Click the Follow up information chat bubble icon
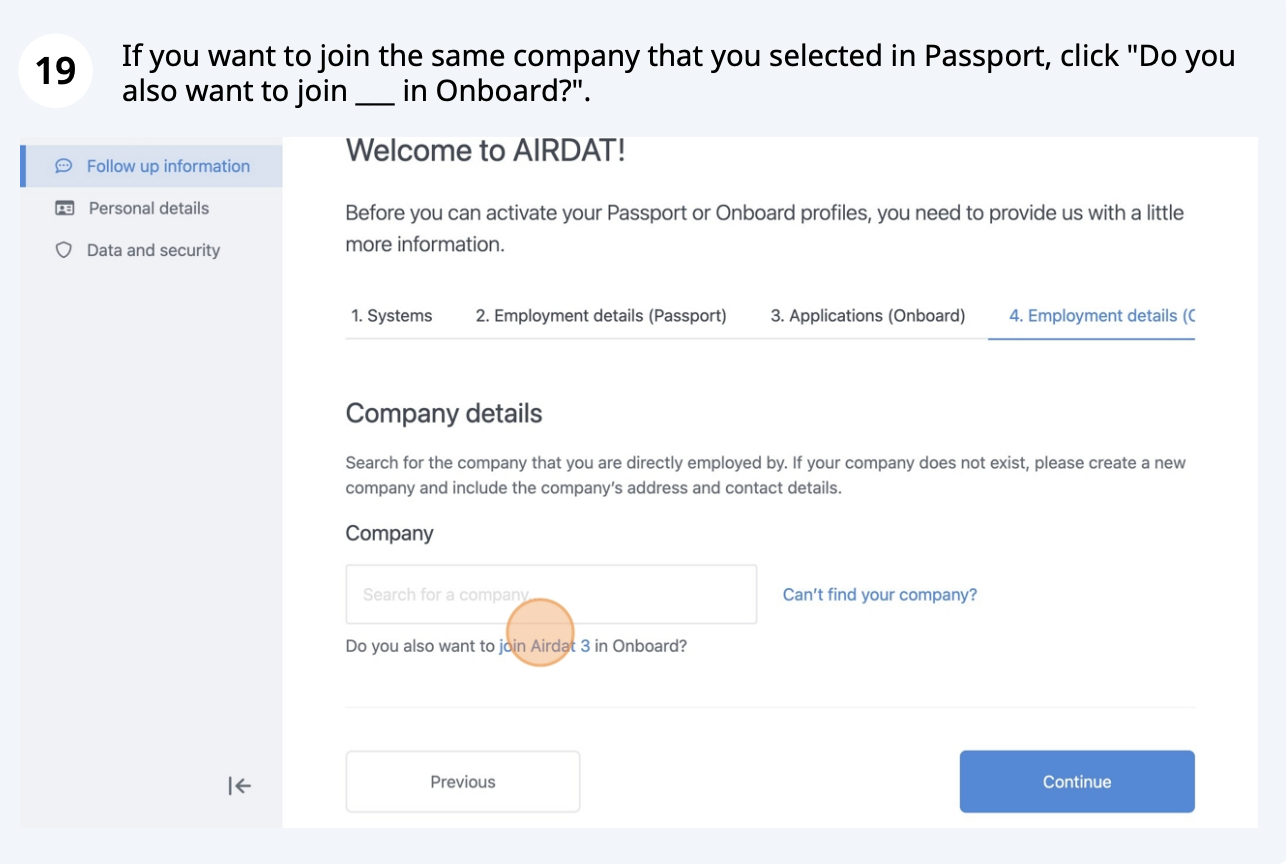The width and height of the screenshot is (1286, 864). click(63, 166)
